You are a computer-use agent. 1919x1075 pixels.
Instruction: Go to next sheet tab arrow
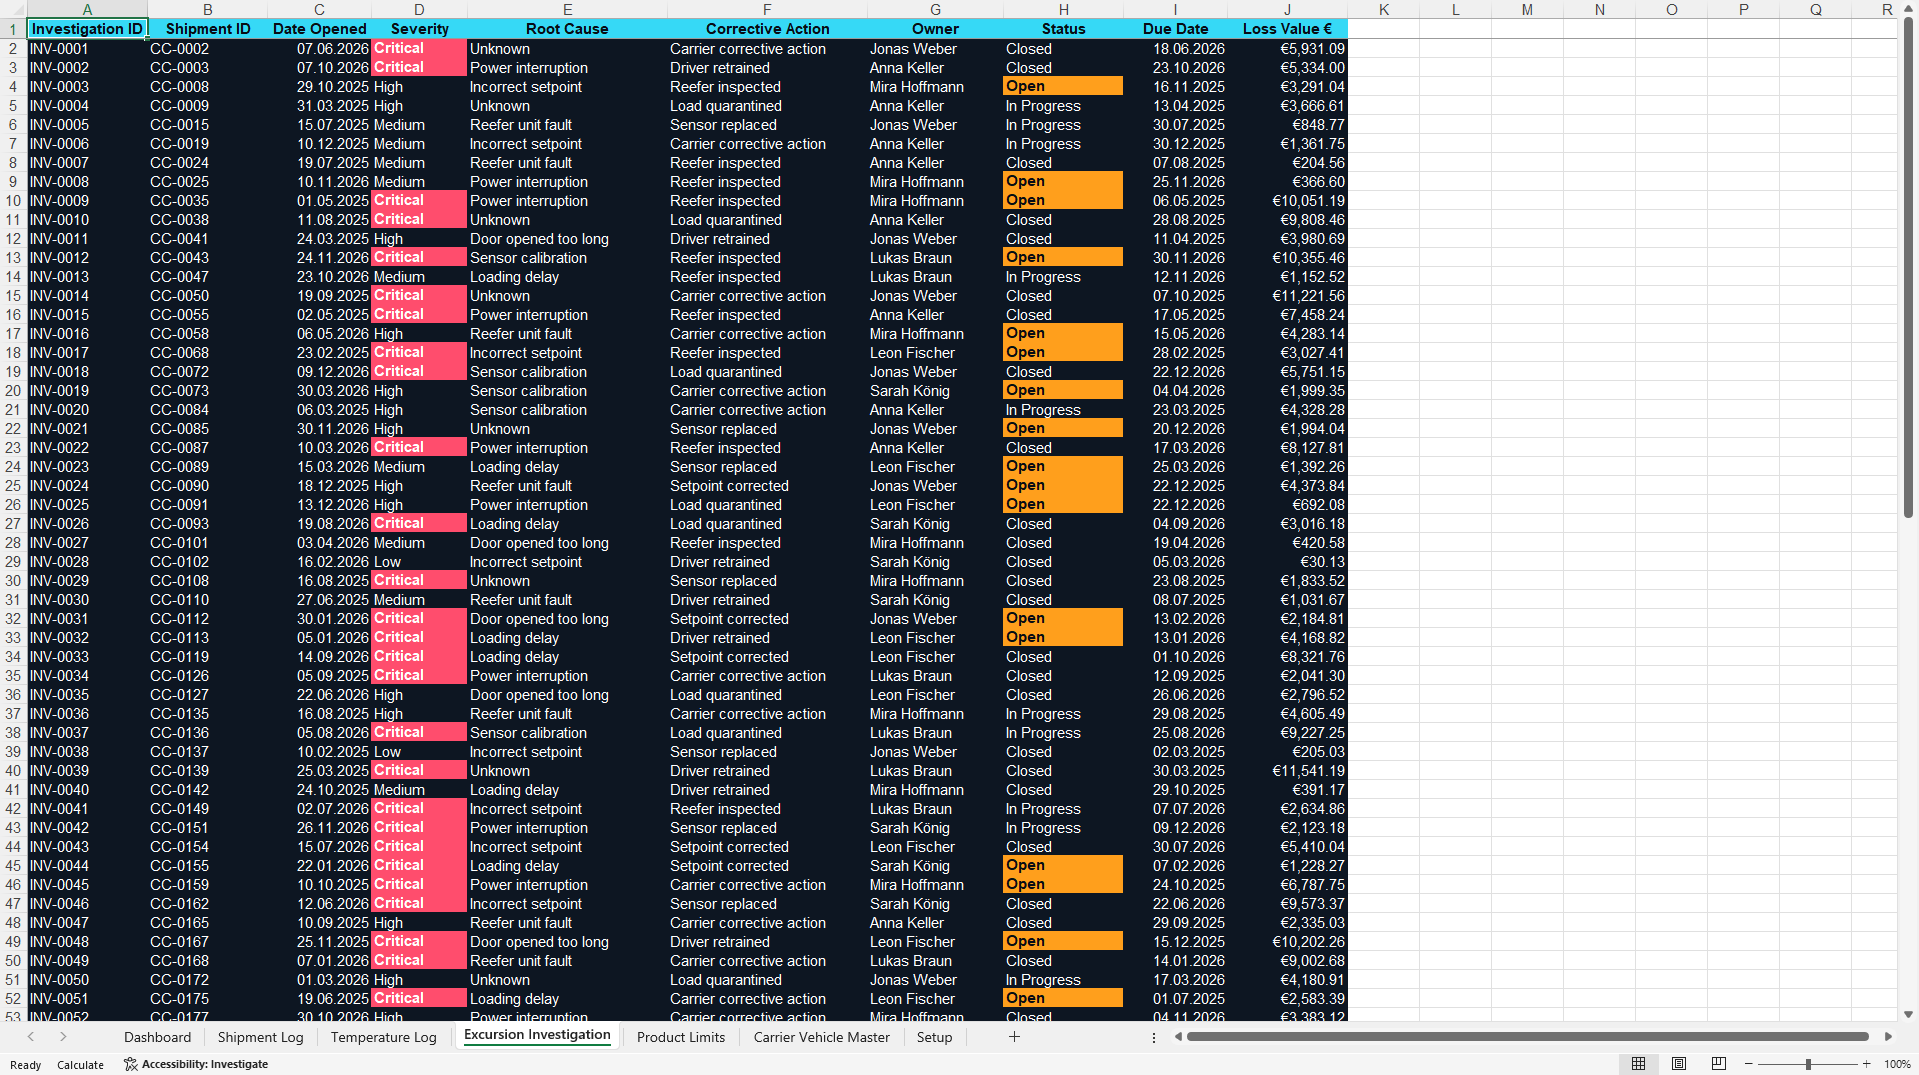click(63, 1037)
